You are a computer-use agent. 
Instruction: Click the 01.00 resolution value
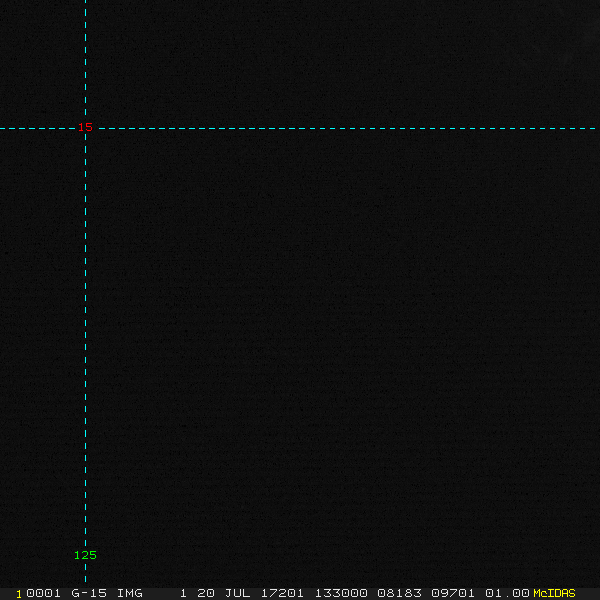[507, 593]
